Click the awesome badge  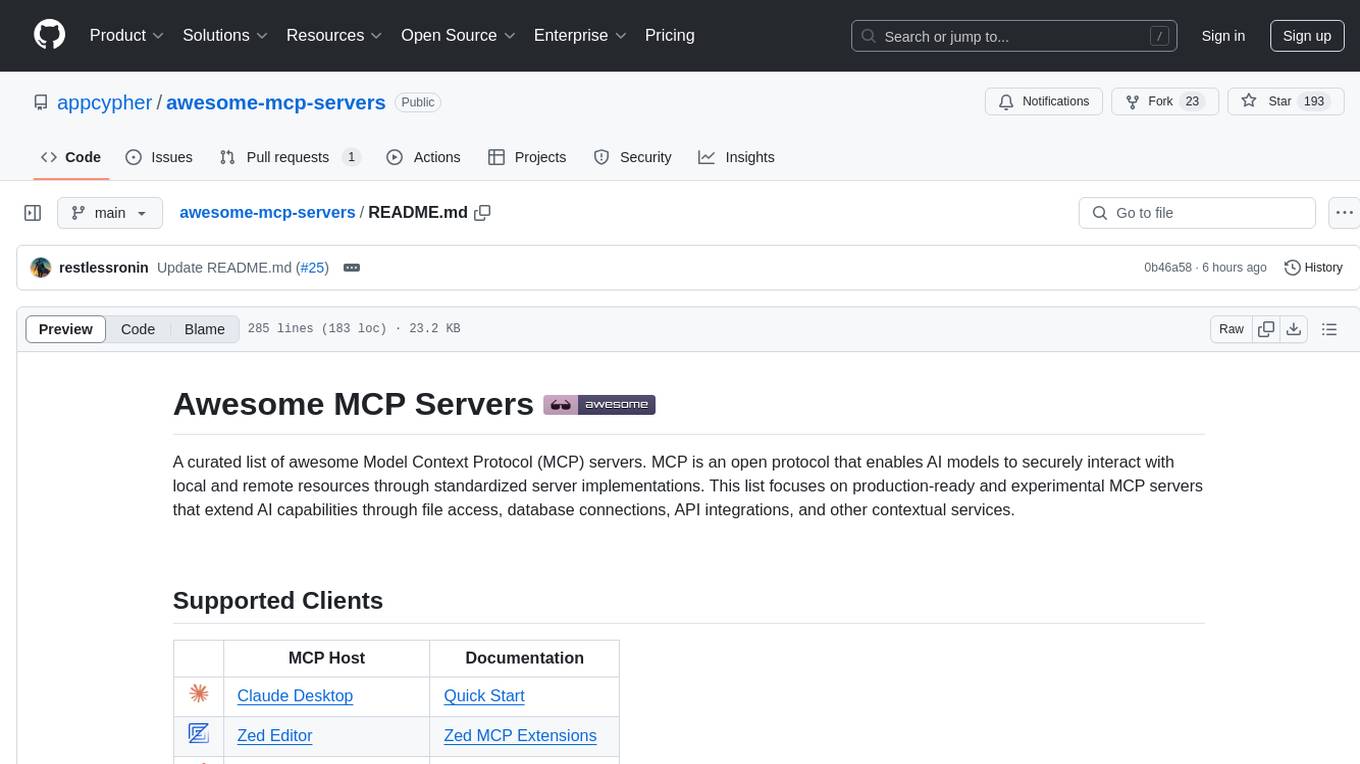pos(599,405)
